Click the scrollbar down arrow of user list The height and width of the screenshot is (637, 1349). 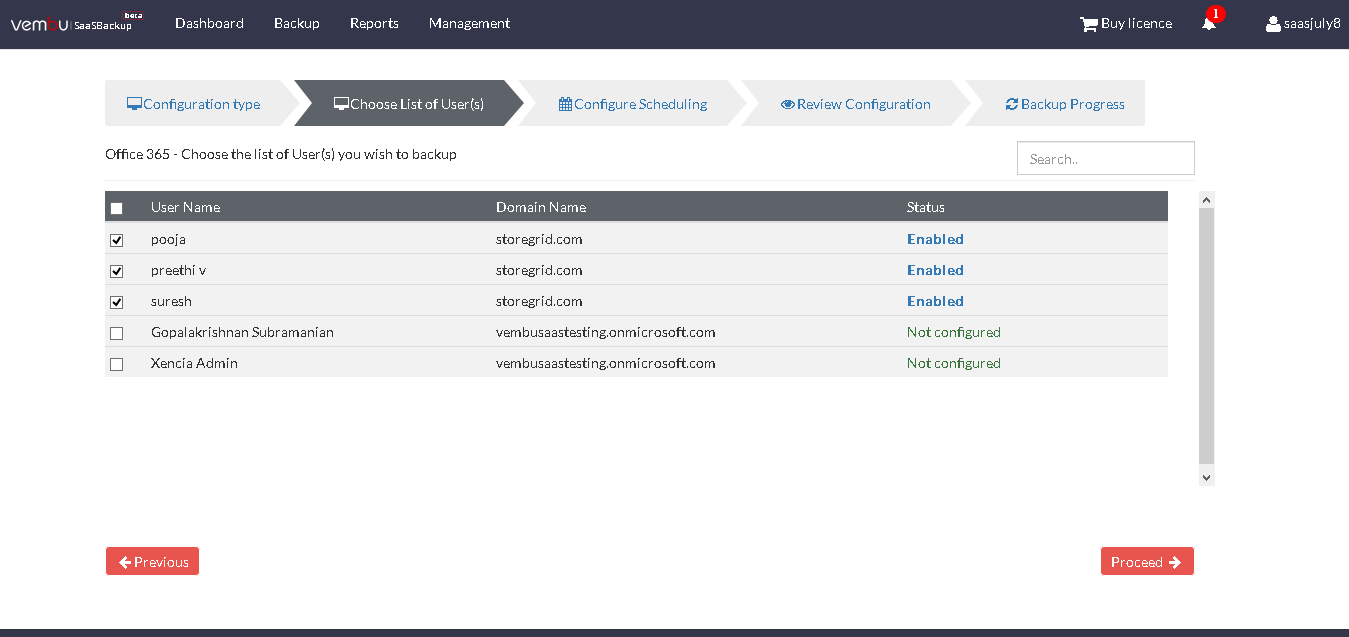(1206, 478)
